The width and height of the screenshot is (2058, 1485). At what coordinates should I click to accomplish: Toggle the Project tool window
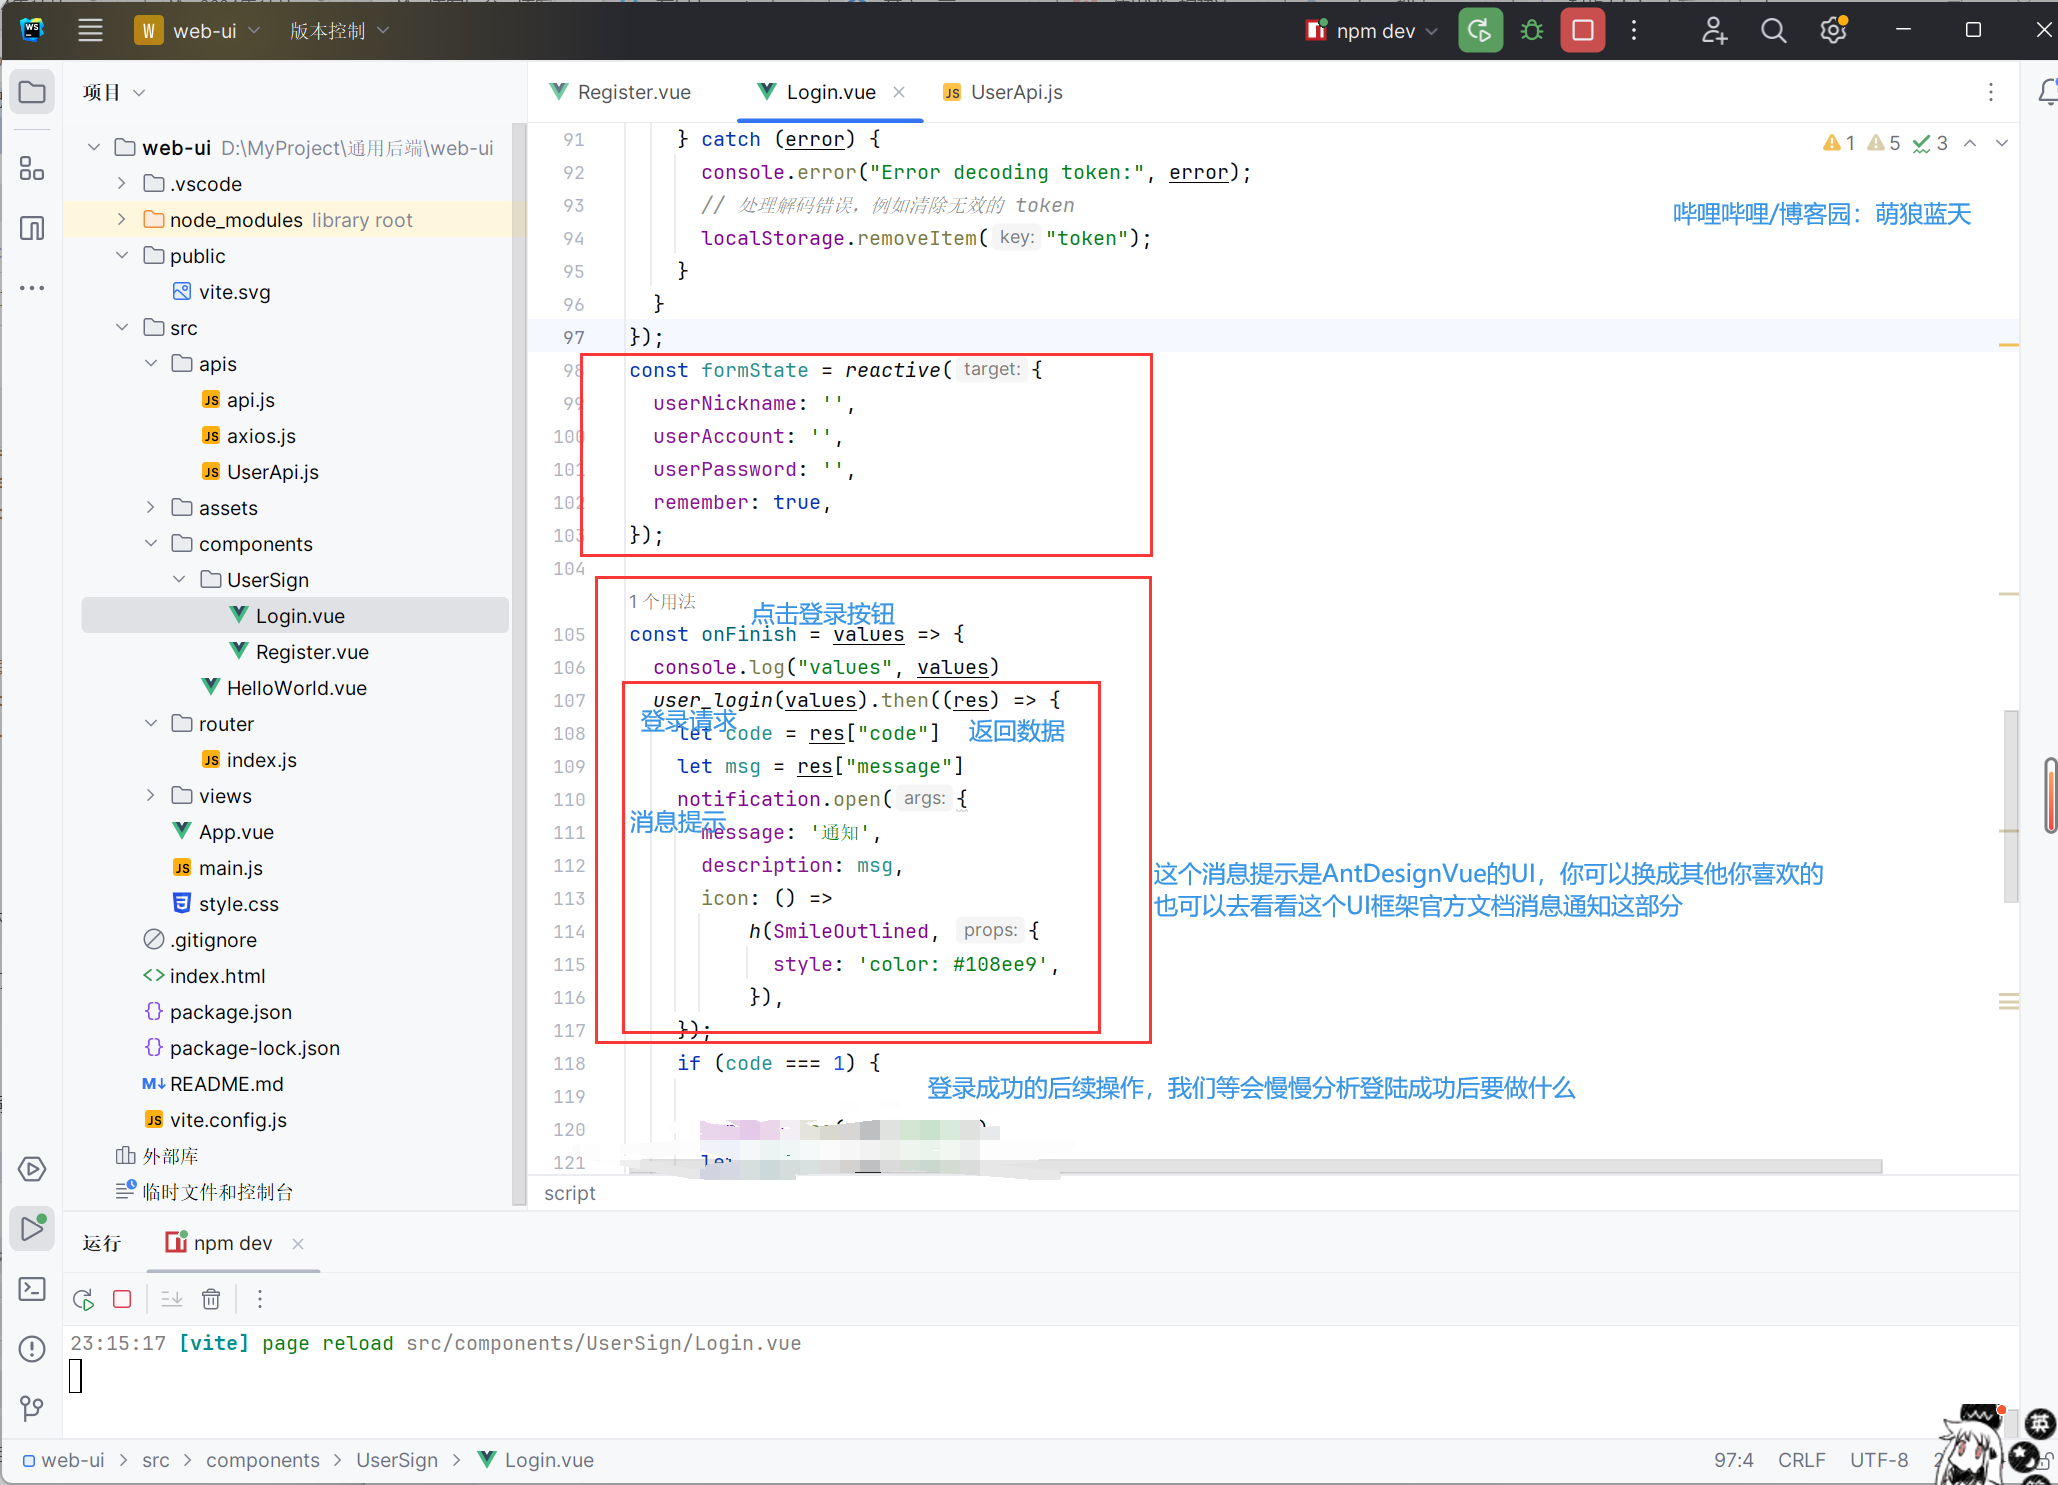coord(32,93)
